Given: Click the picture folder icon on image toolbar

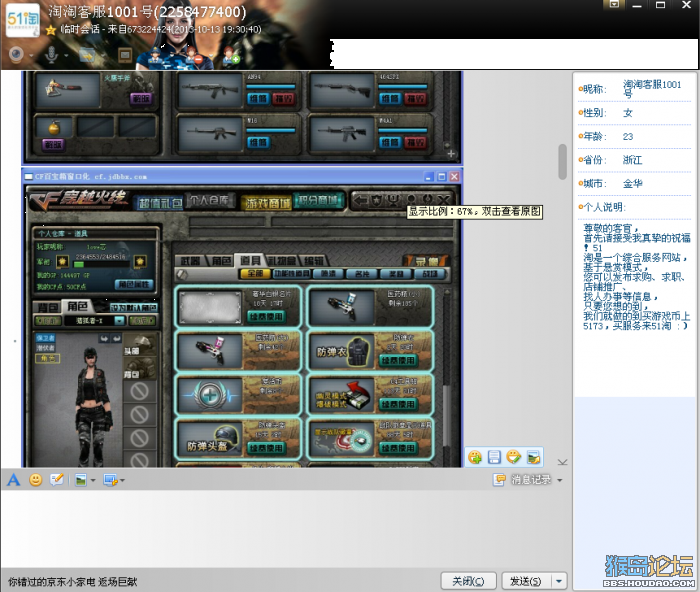Looking at the screenshot, I should (533, 457).
